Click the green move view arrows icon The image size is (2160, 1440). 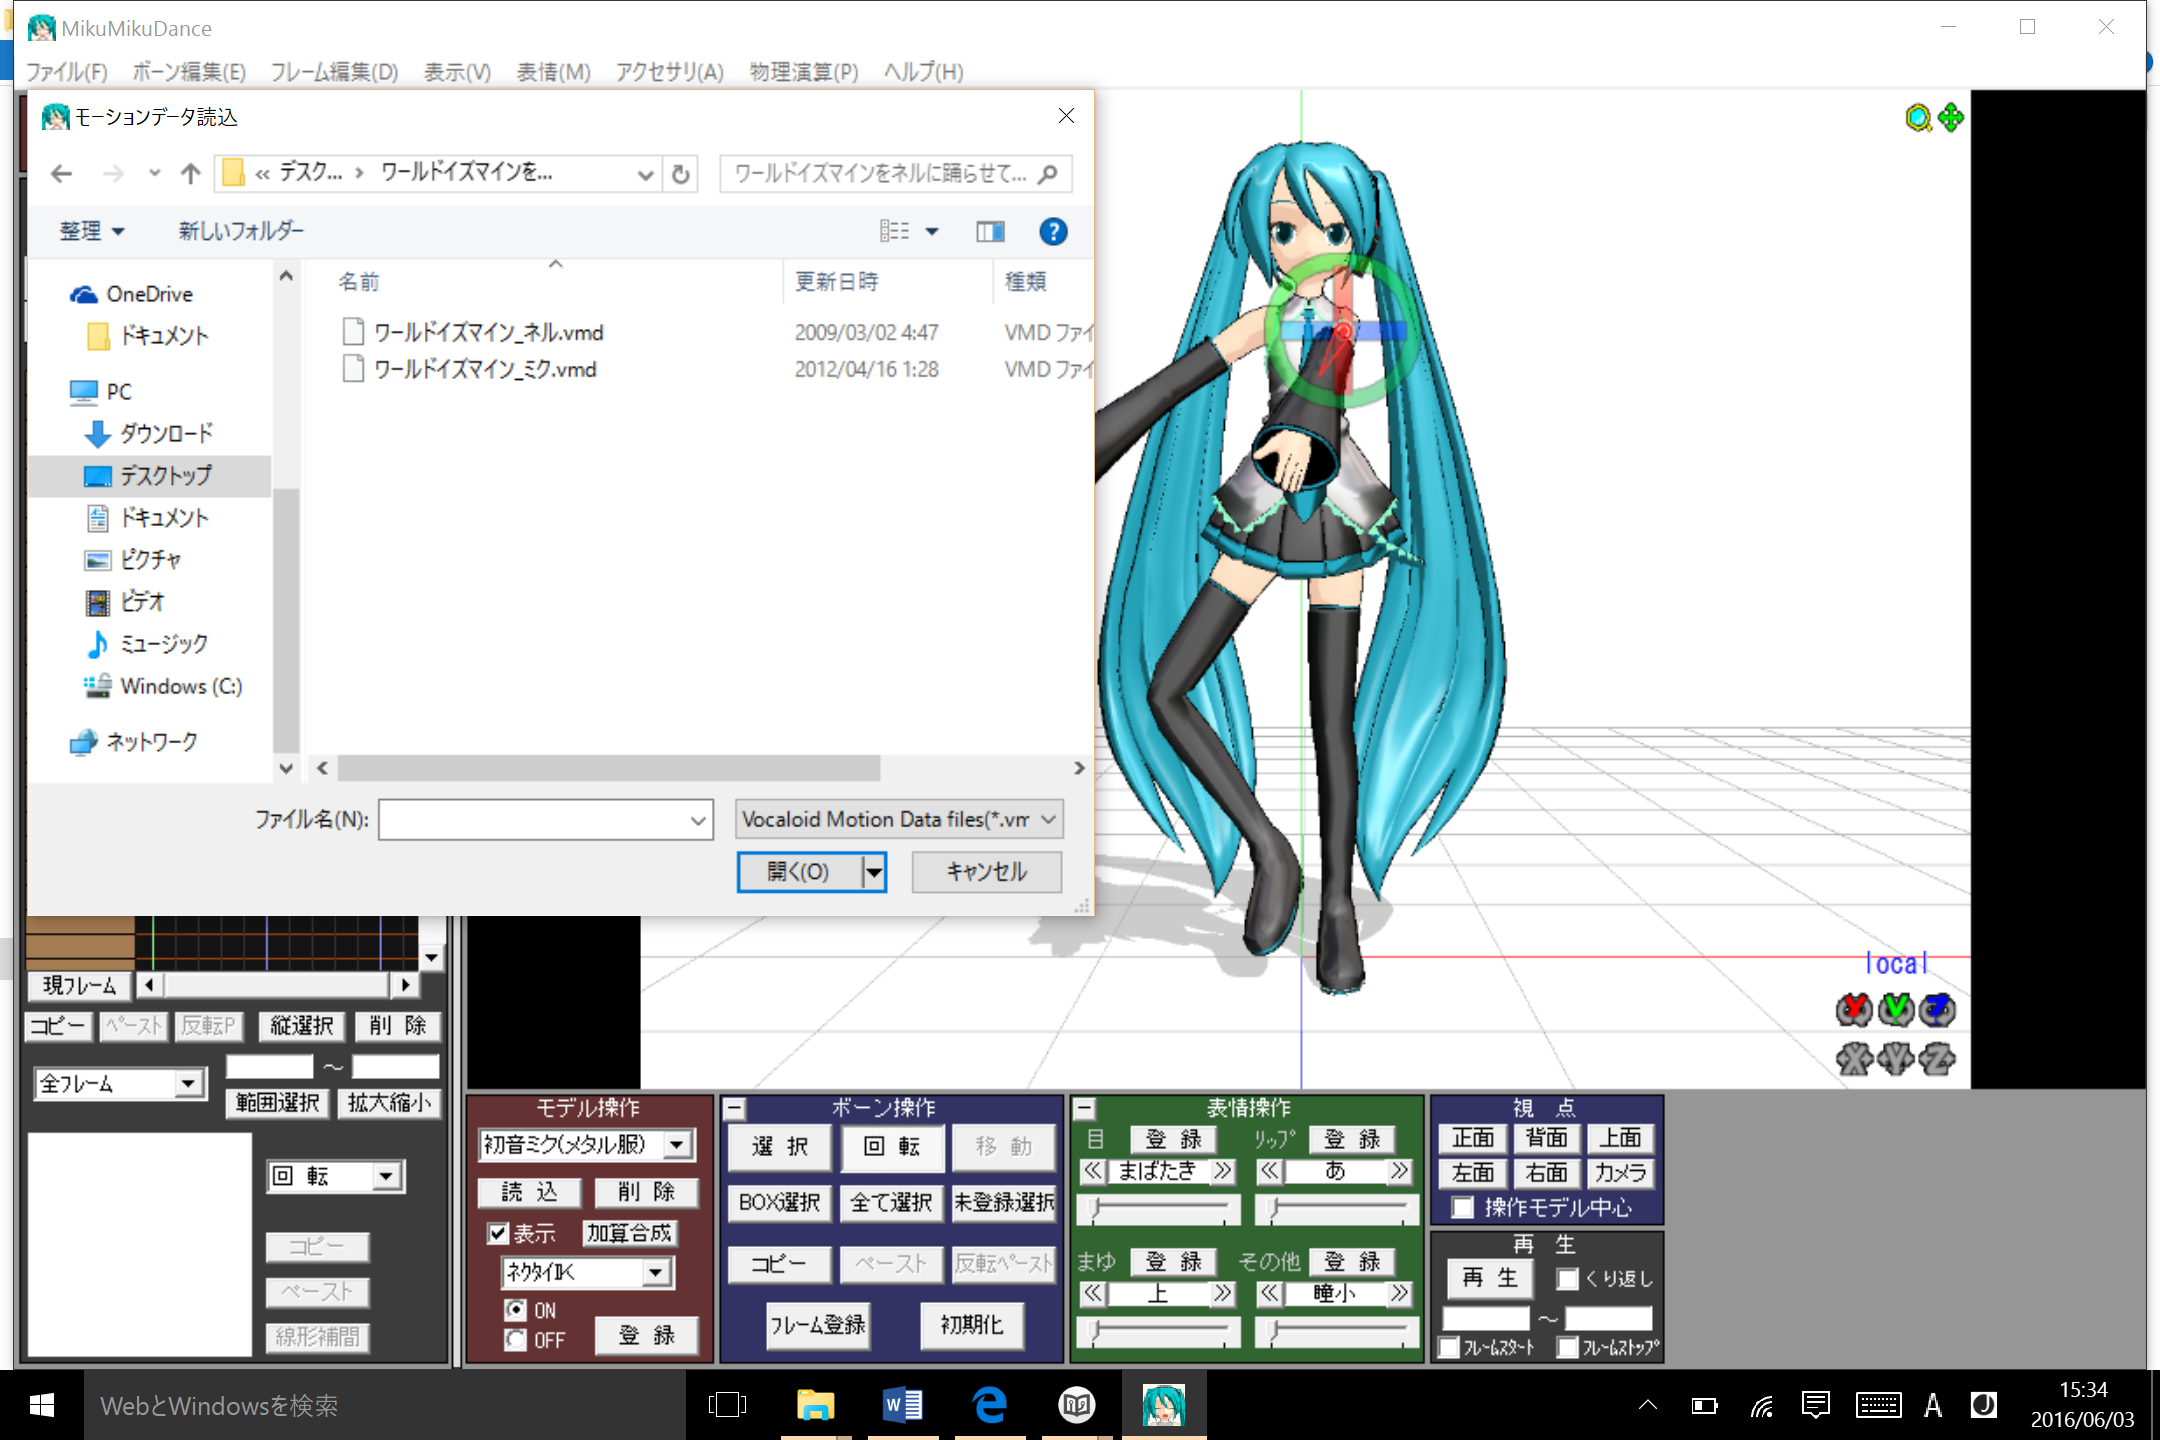point(1950,118)
